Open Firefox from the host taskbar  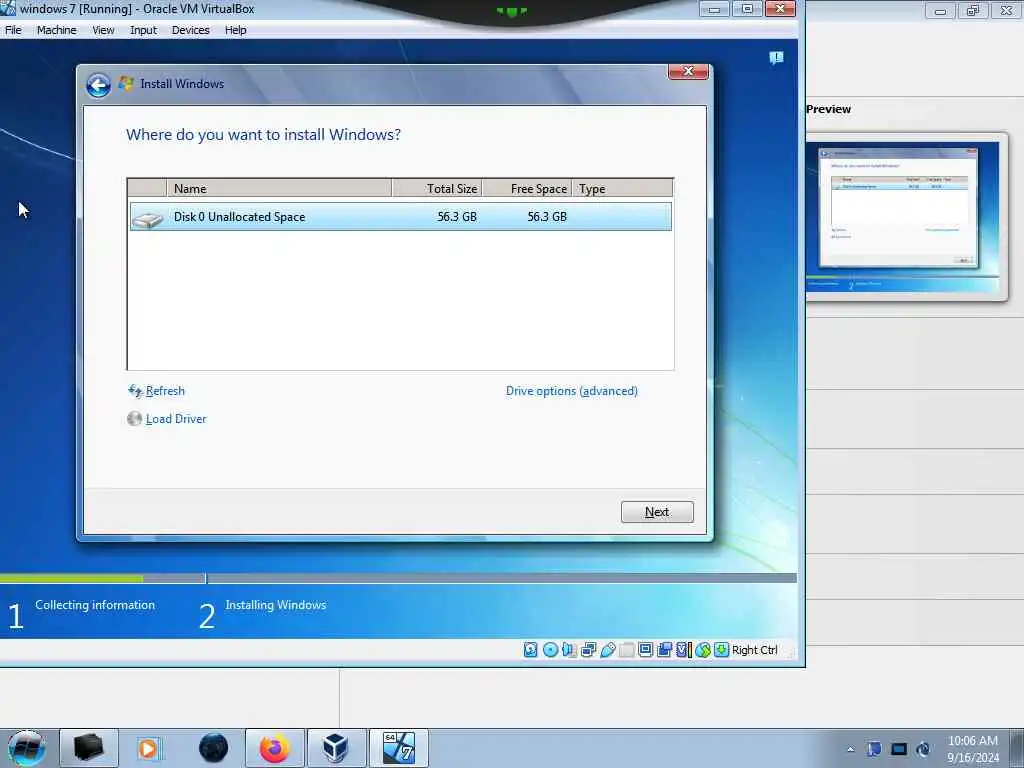pyautogui.click(x=274, y=748)
